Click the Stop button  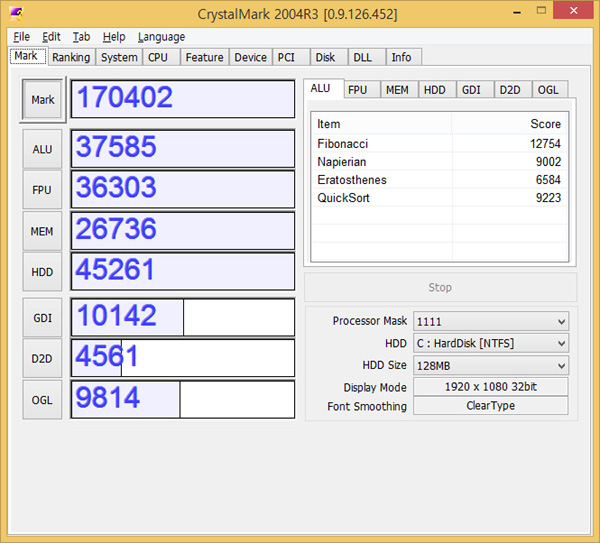coord(440,287)
